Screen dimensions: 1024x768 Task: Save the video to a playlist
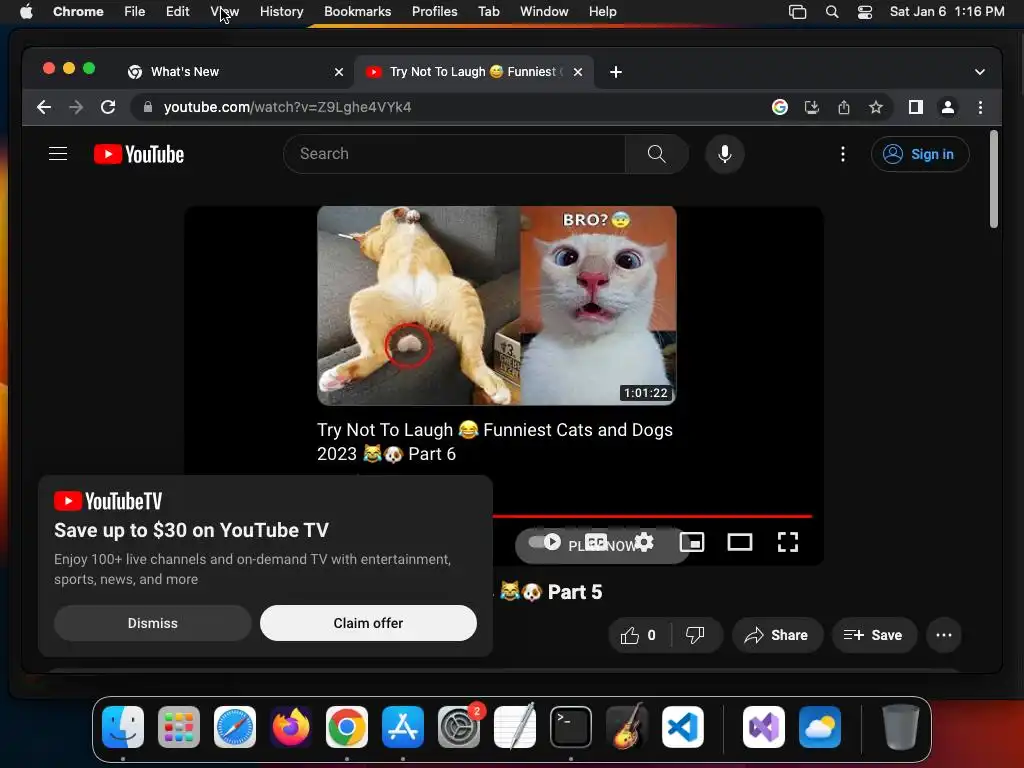pos(874,635)
